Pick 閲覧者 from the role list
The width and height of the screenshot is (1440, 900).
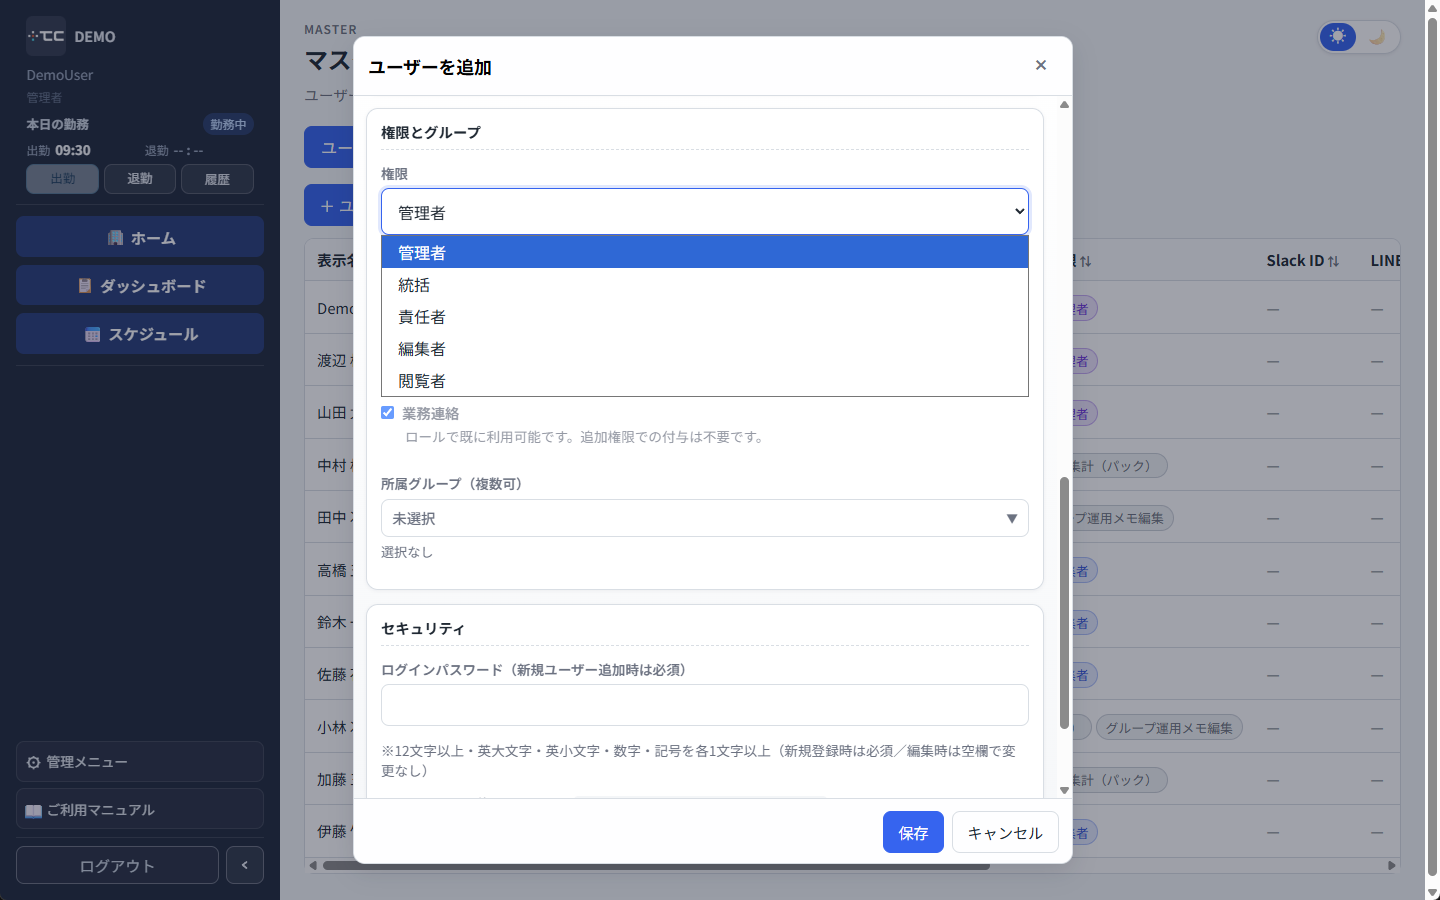tap(705, 381)
